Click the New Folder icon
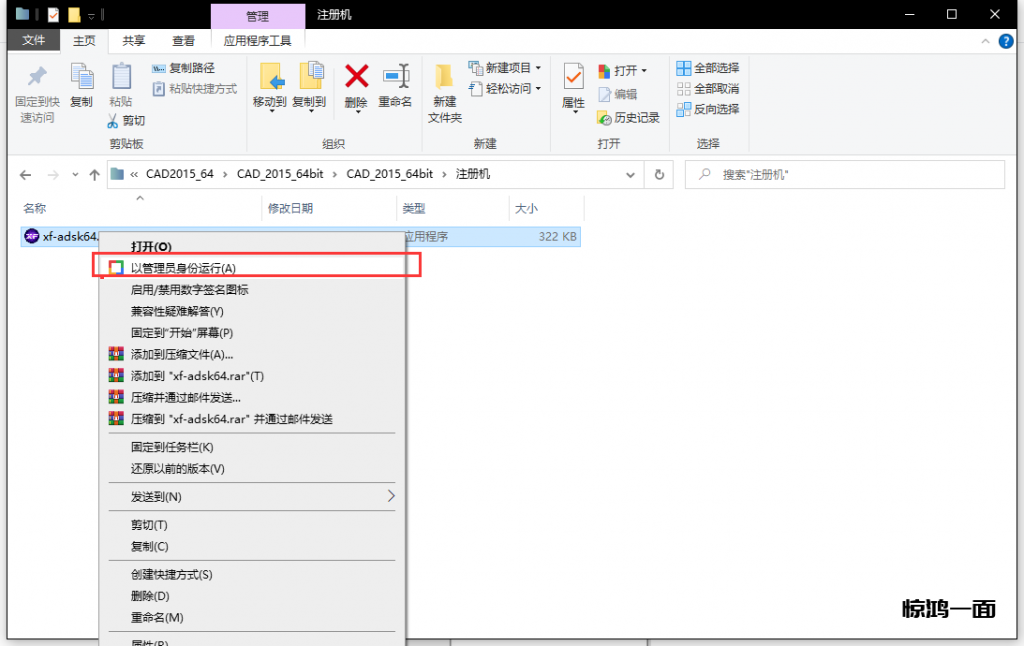 click(445, 78)
